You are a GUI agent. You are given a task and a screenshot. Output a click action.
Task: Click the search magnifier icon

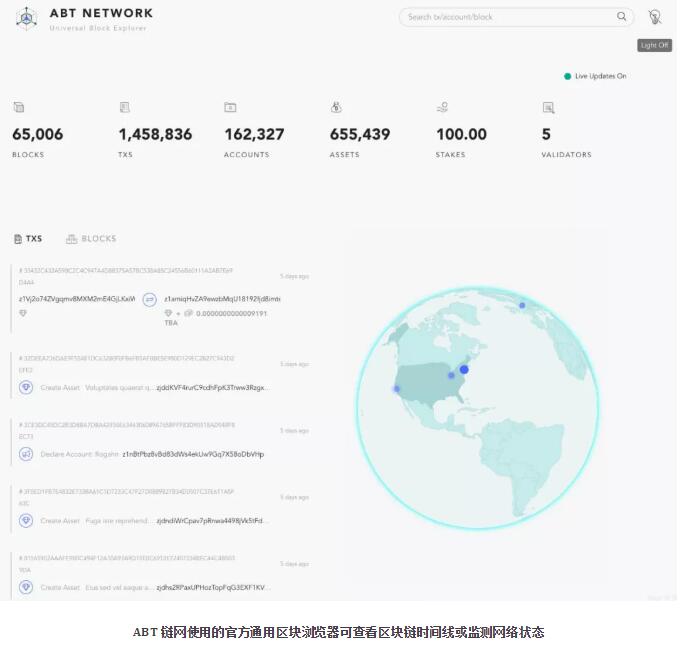click(621, 16)
